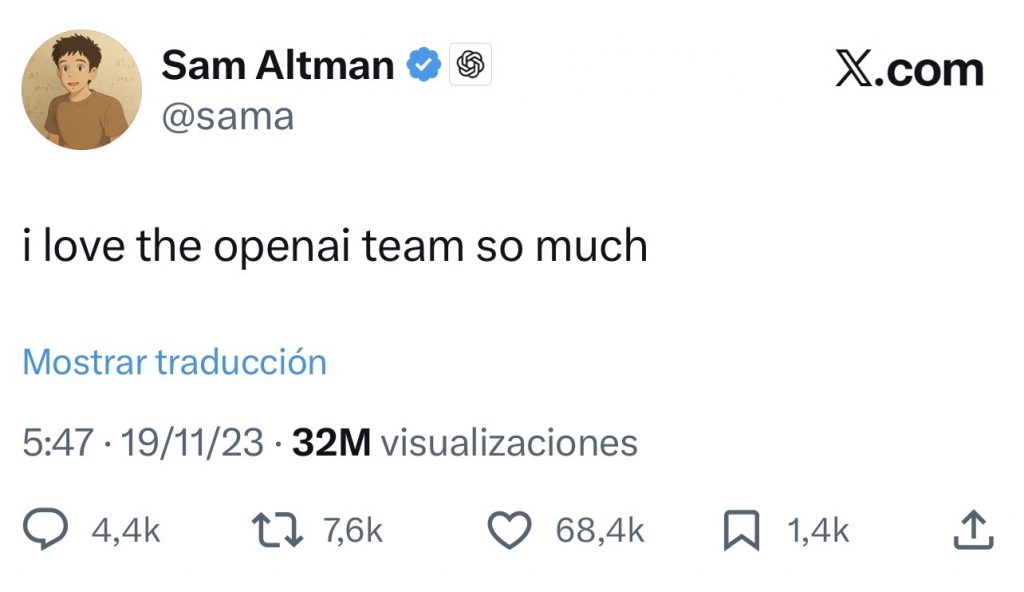Click the 1,4k bookmarks count
The height and width of the screenshot is (592, 1024).
click(x=818, y=531)
